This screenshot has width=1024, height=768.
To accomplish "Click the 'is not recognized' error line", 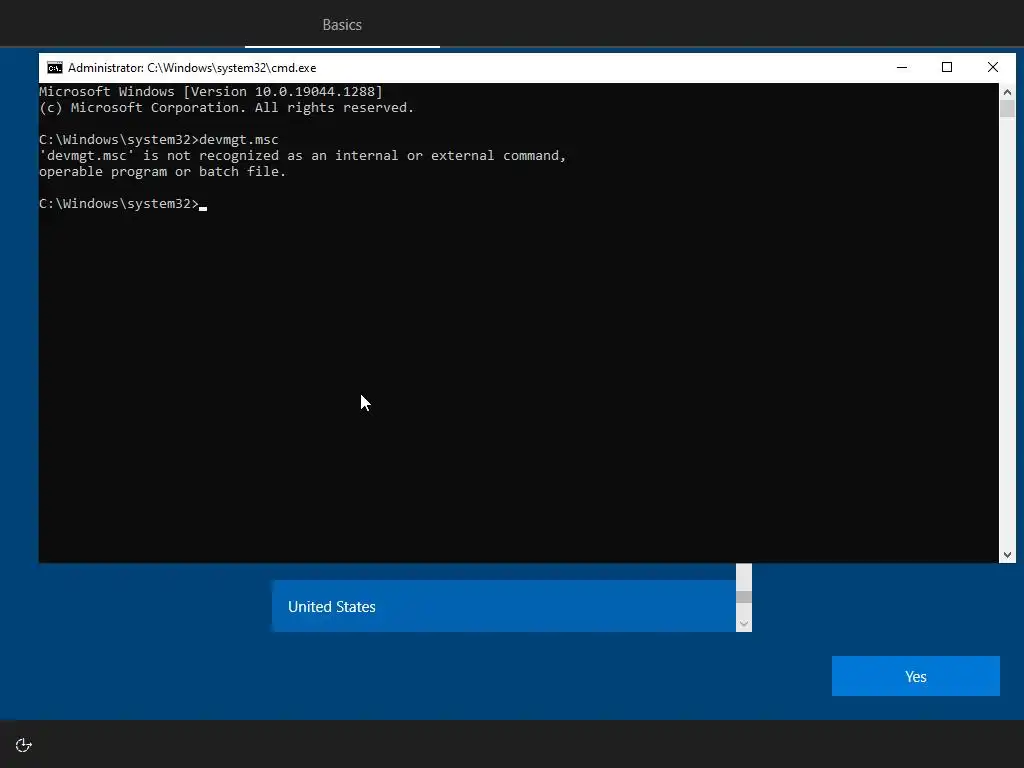I will coord(302,155).
